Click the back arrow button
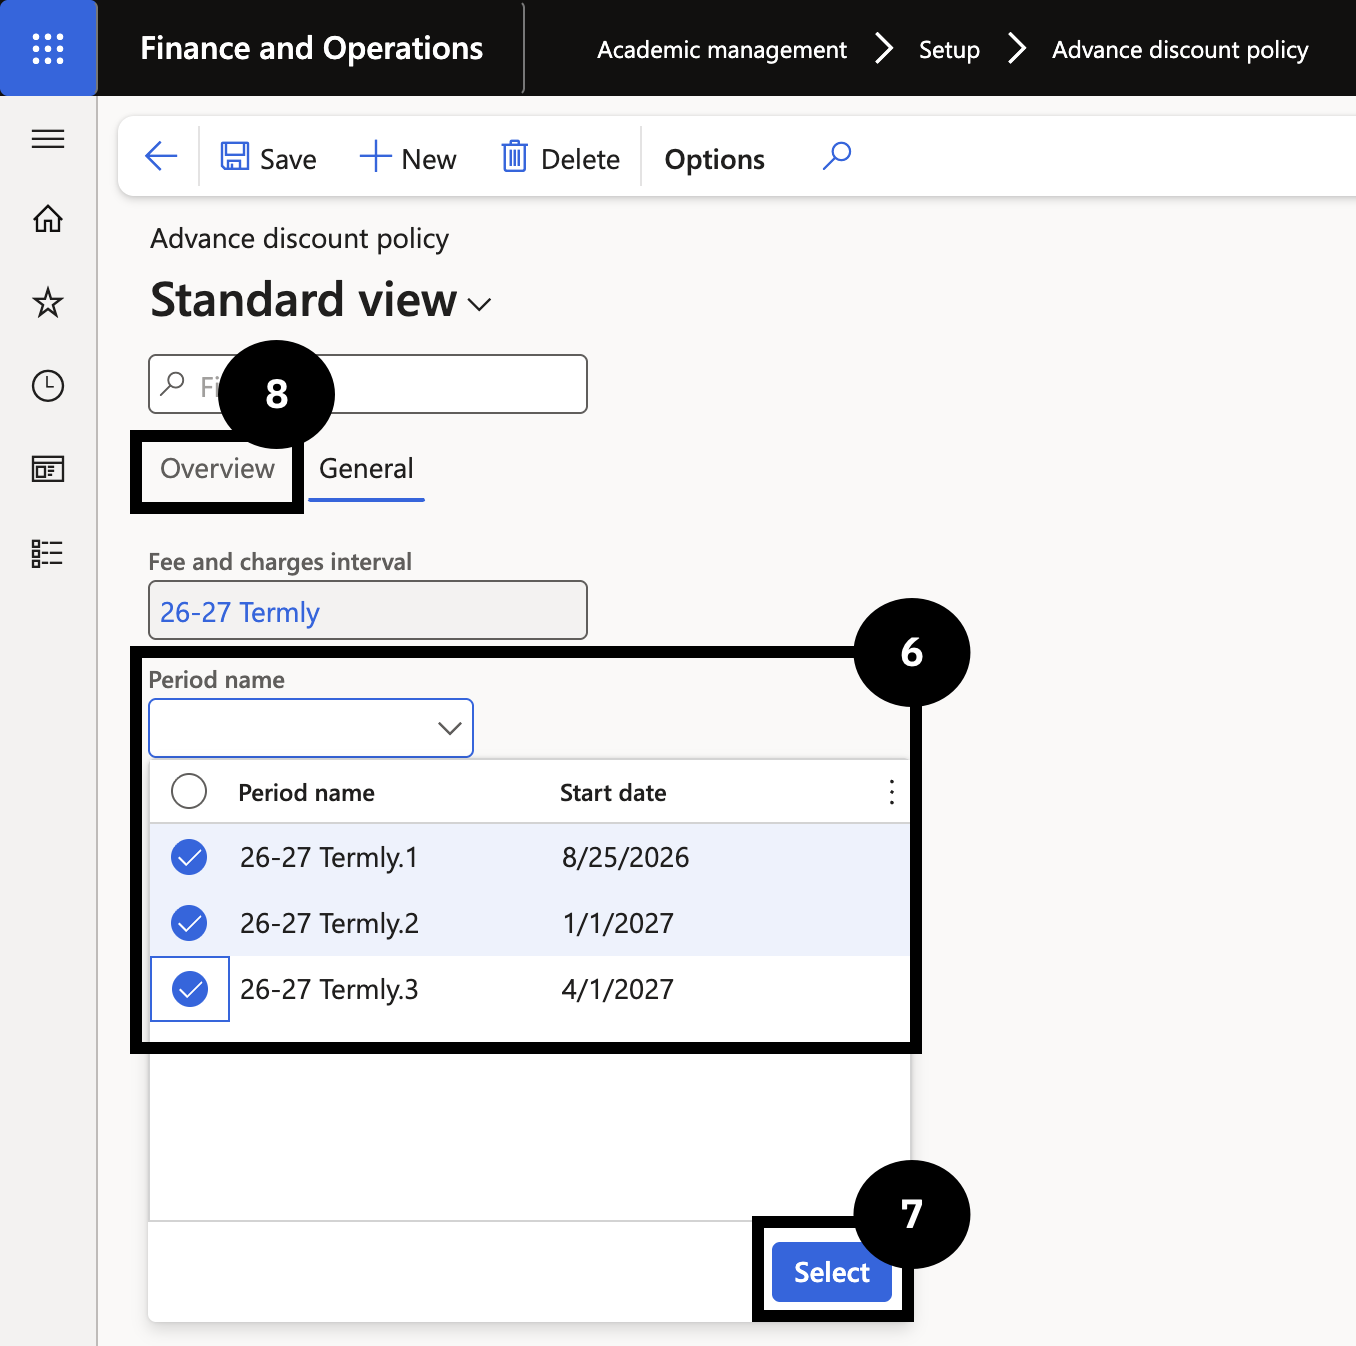 (161, 156)
